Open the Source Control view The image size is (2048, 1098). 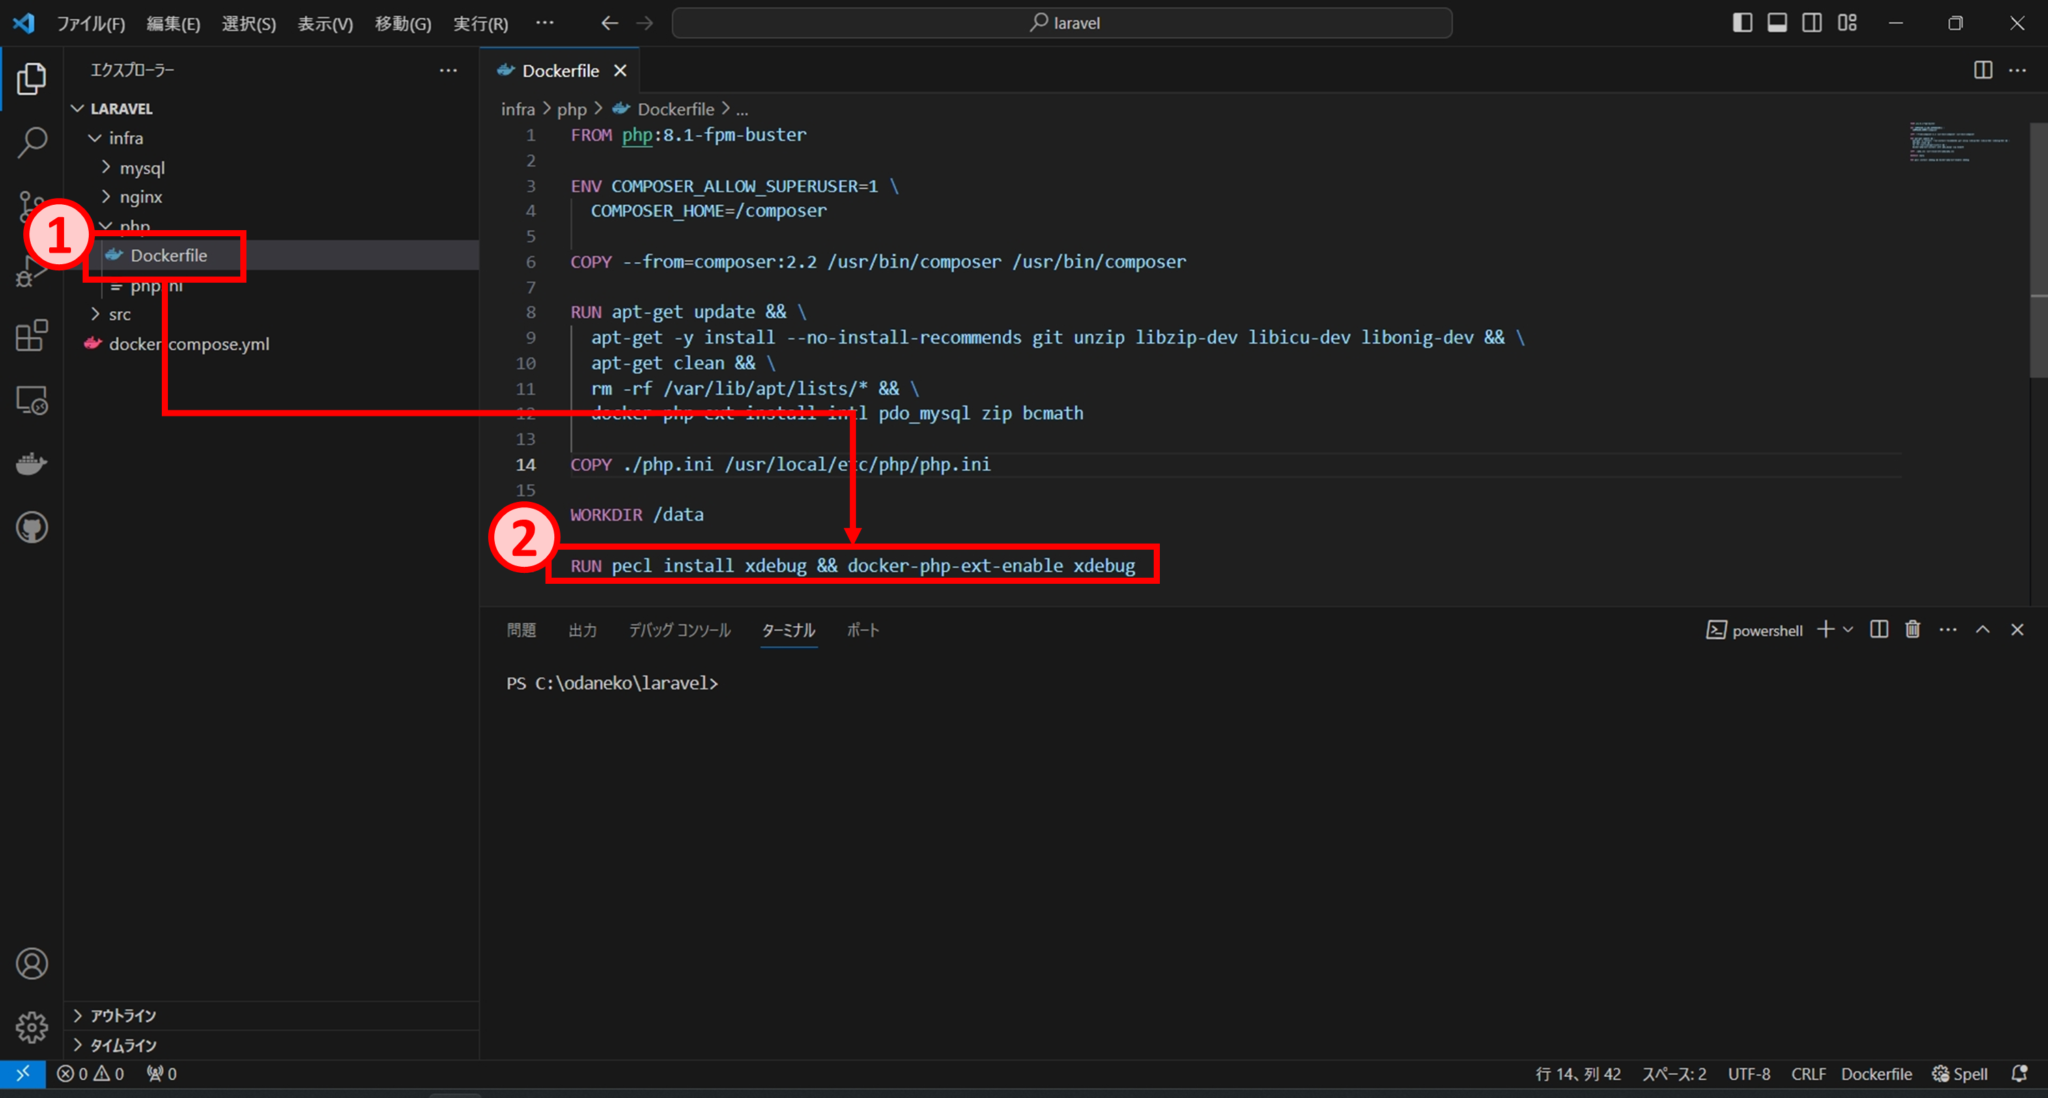coord(31,205)
